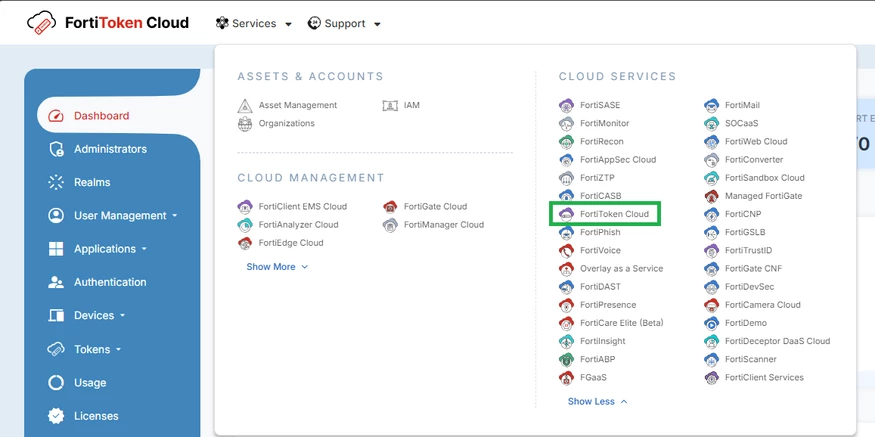Open the Services dropdown menu
875x437 pixels.
tap(253, 23)
